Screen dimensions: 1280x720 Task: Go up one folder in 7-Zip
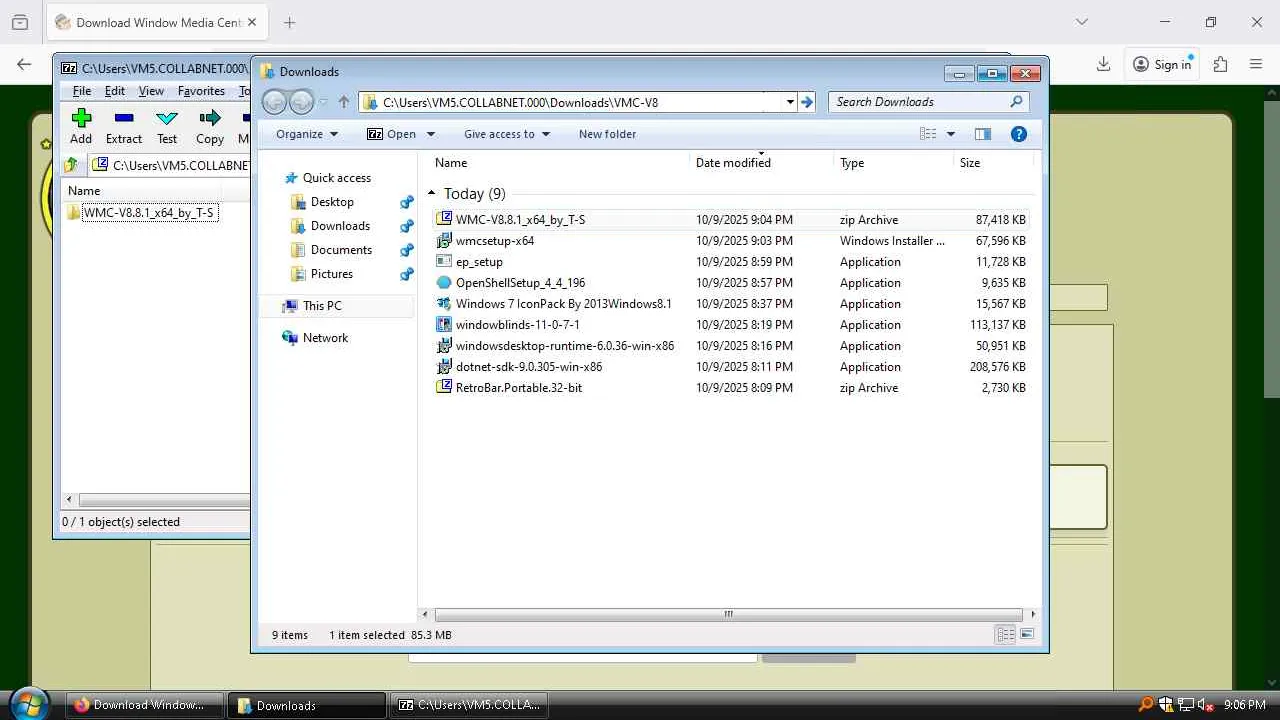pos(71,165)
